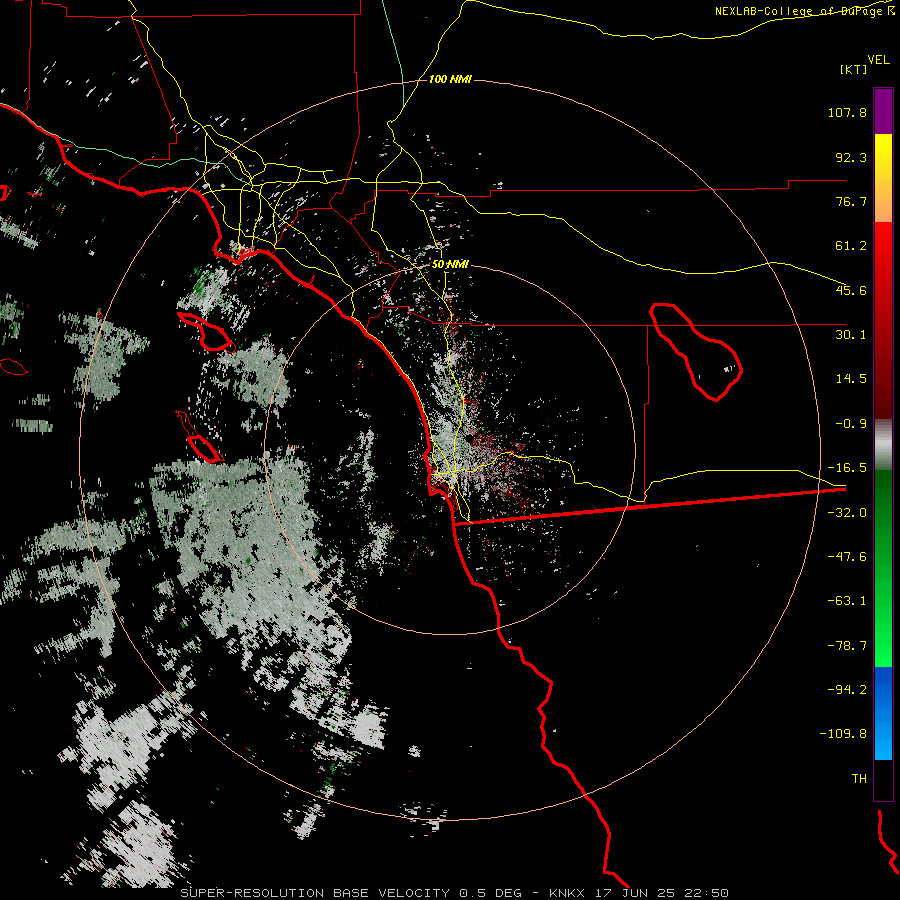This screenshot has width=900, height=900.
Task: Click the -16.5 legend value
Action: [847, 468]
